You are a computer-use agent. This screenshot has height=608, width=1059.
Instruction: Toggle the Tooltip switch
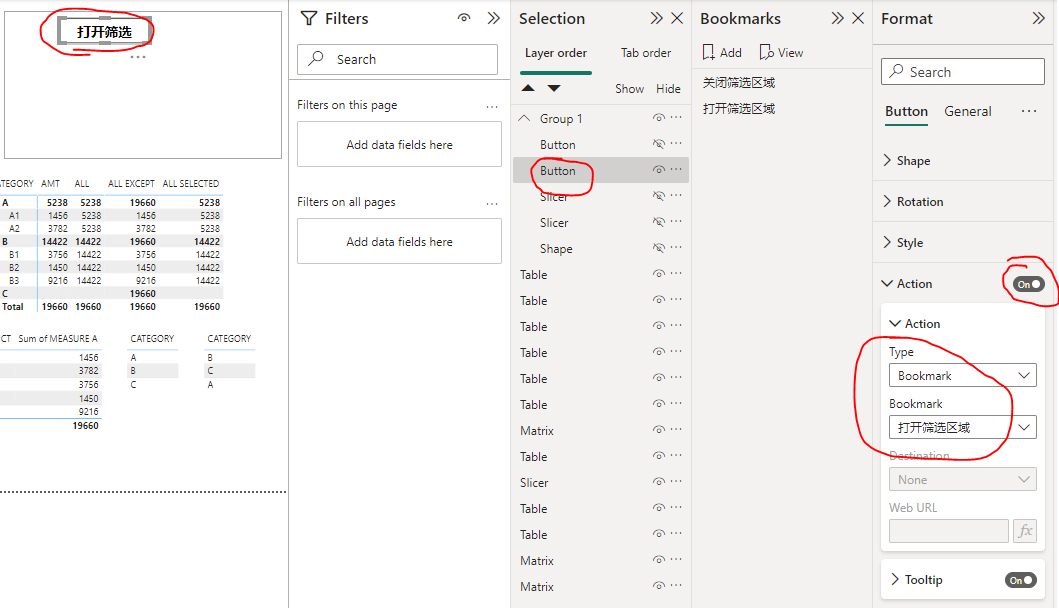coord(1021,580)
